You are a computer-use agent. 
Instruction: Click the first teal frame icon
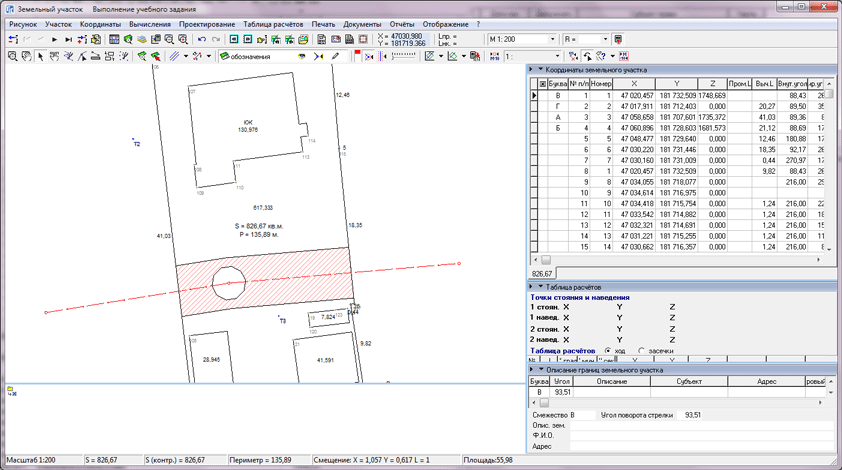(234, 39)
